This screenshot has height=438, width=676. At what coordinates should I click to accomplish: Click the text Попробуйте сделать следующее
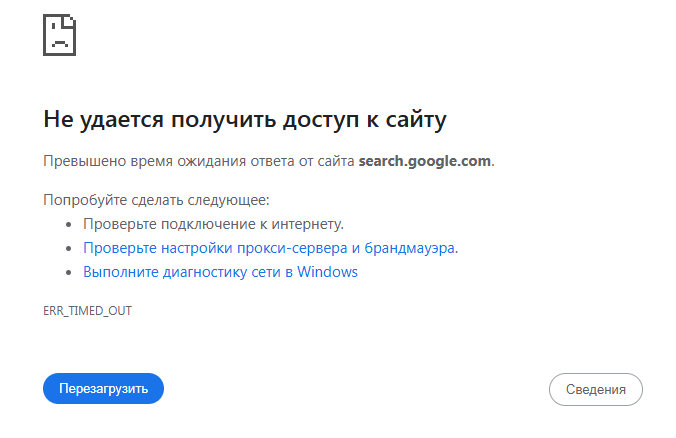pyautogui.click(x=156, y=200)
